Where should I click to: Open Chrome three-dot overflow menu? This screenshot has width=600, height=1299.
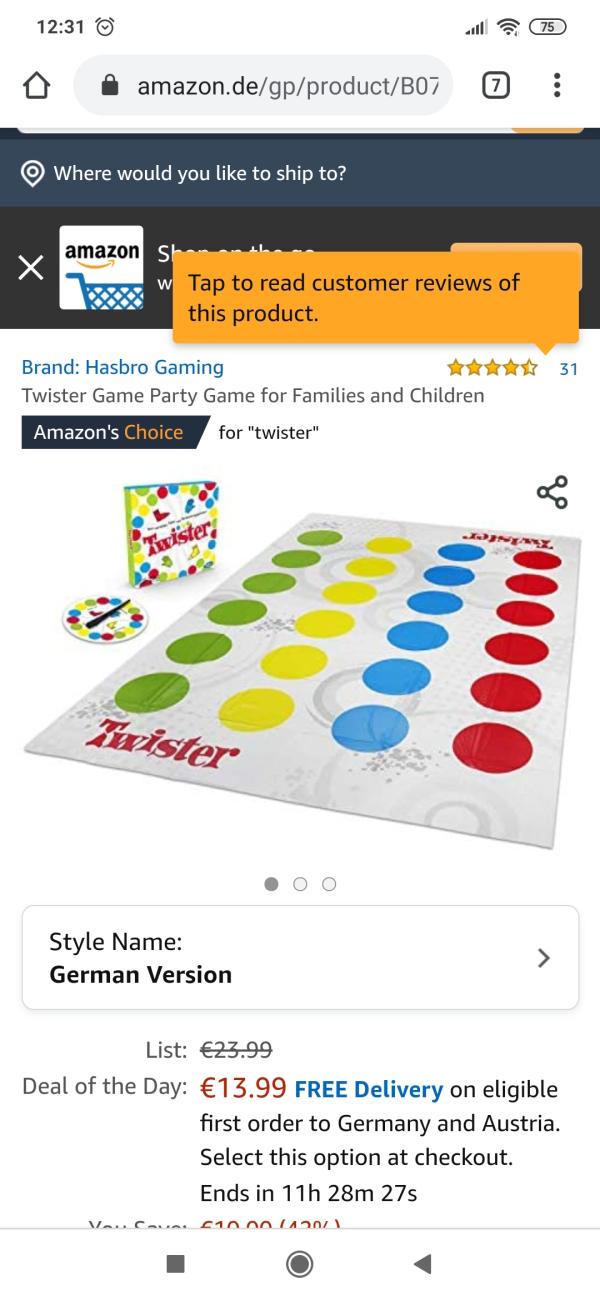(x=557, y=86)
